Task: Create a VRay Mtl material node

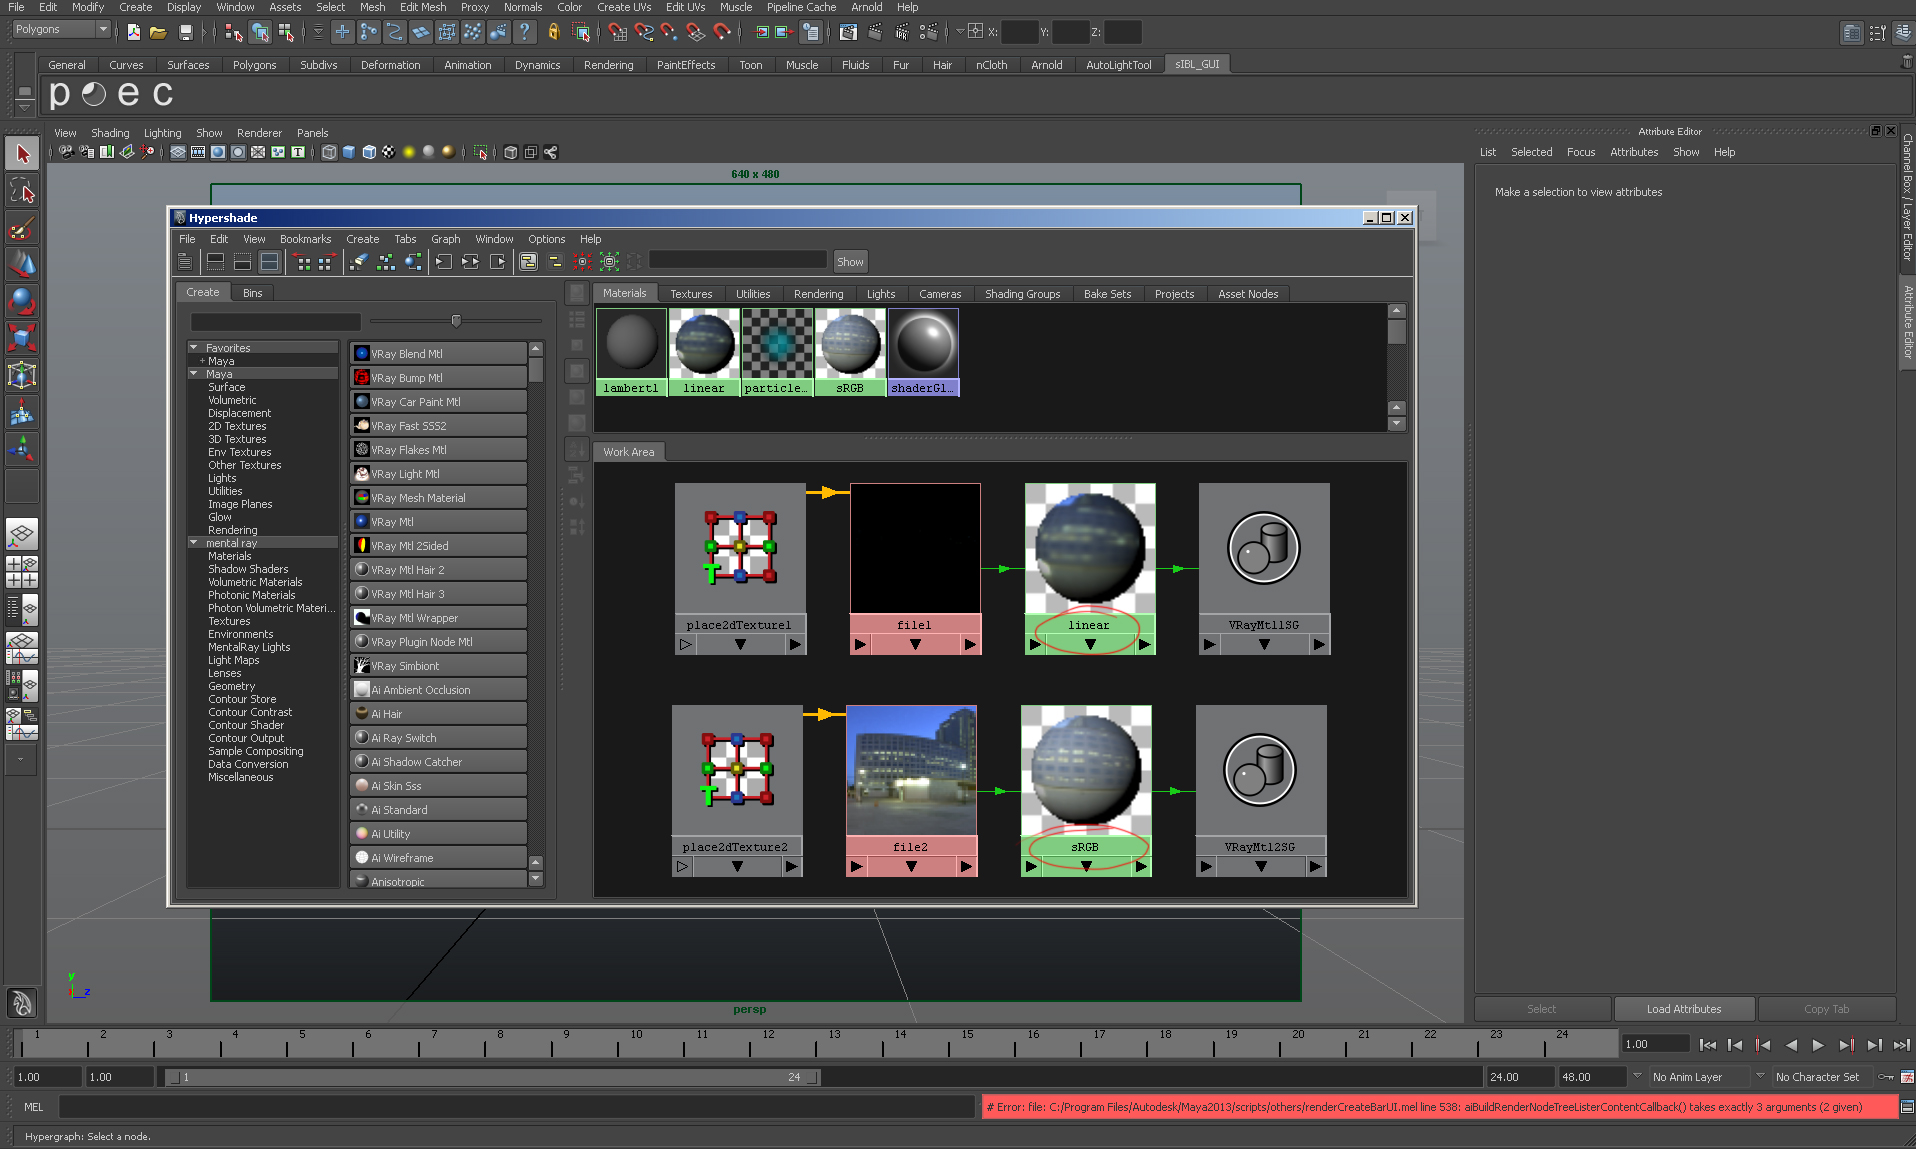Action: pyautogui.click(x=438, y=522)
